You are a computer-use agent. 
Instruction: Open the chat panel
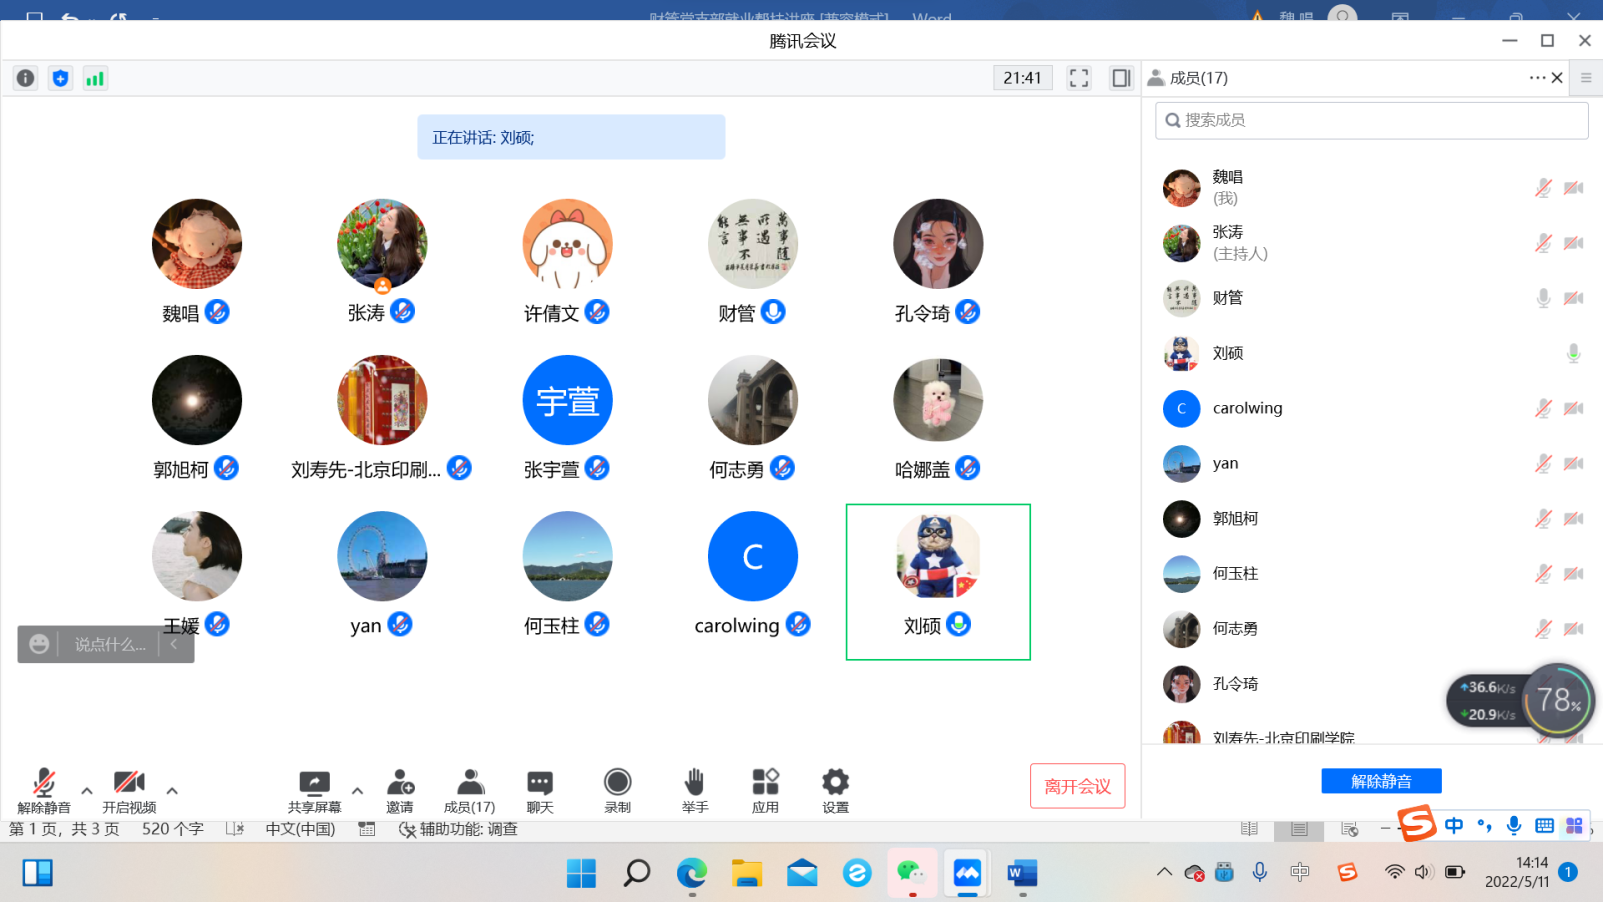540,791
